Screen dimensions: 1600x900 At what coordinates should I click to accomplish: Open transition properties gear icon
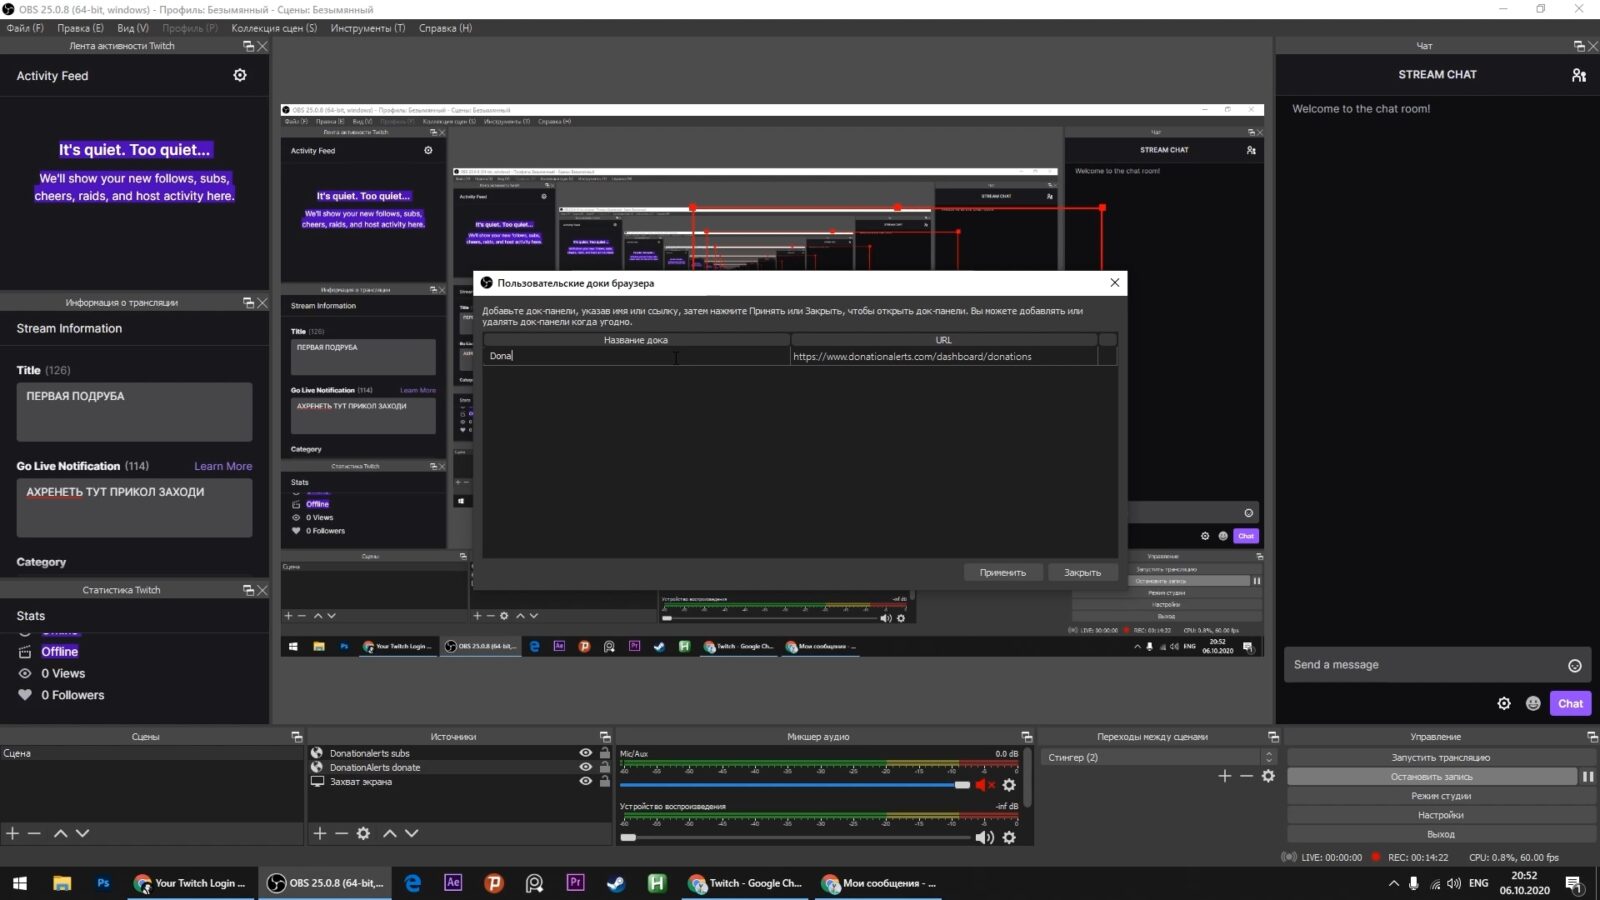[x=1268, y=776]
